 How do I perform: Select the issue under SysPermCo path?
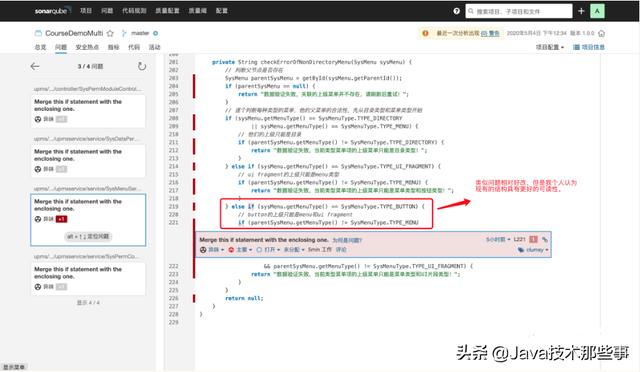[88, 278]
